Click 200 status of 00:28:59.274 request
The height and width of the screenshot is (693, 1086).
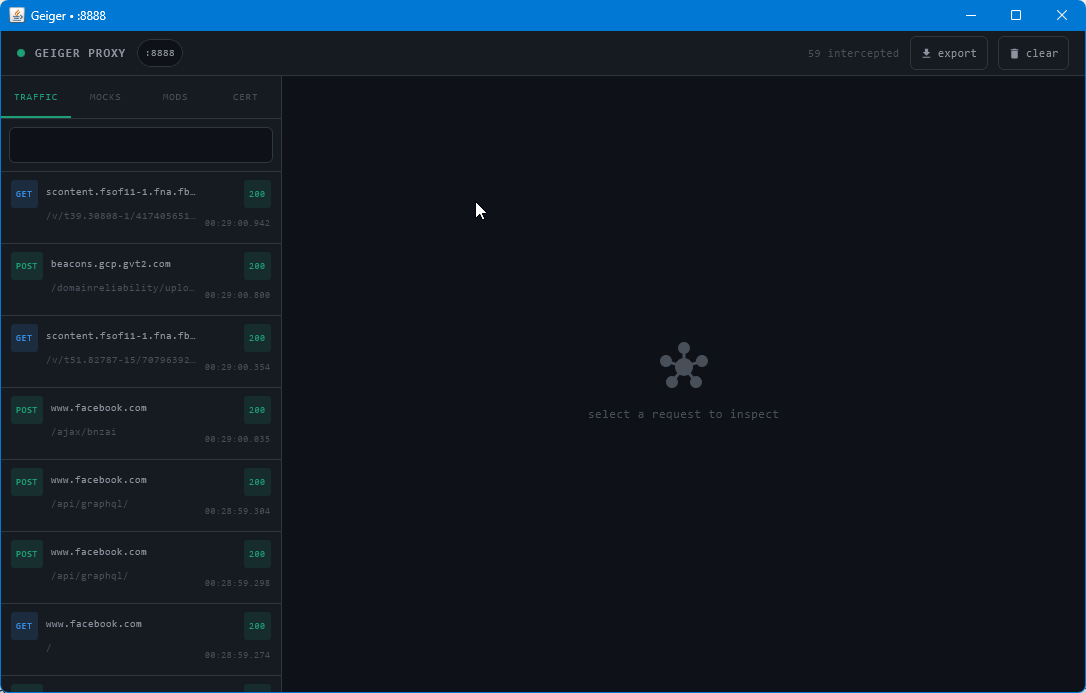[257, 626]
